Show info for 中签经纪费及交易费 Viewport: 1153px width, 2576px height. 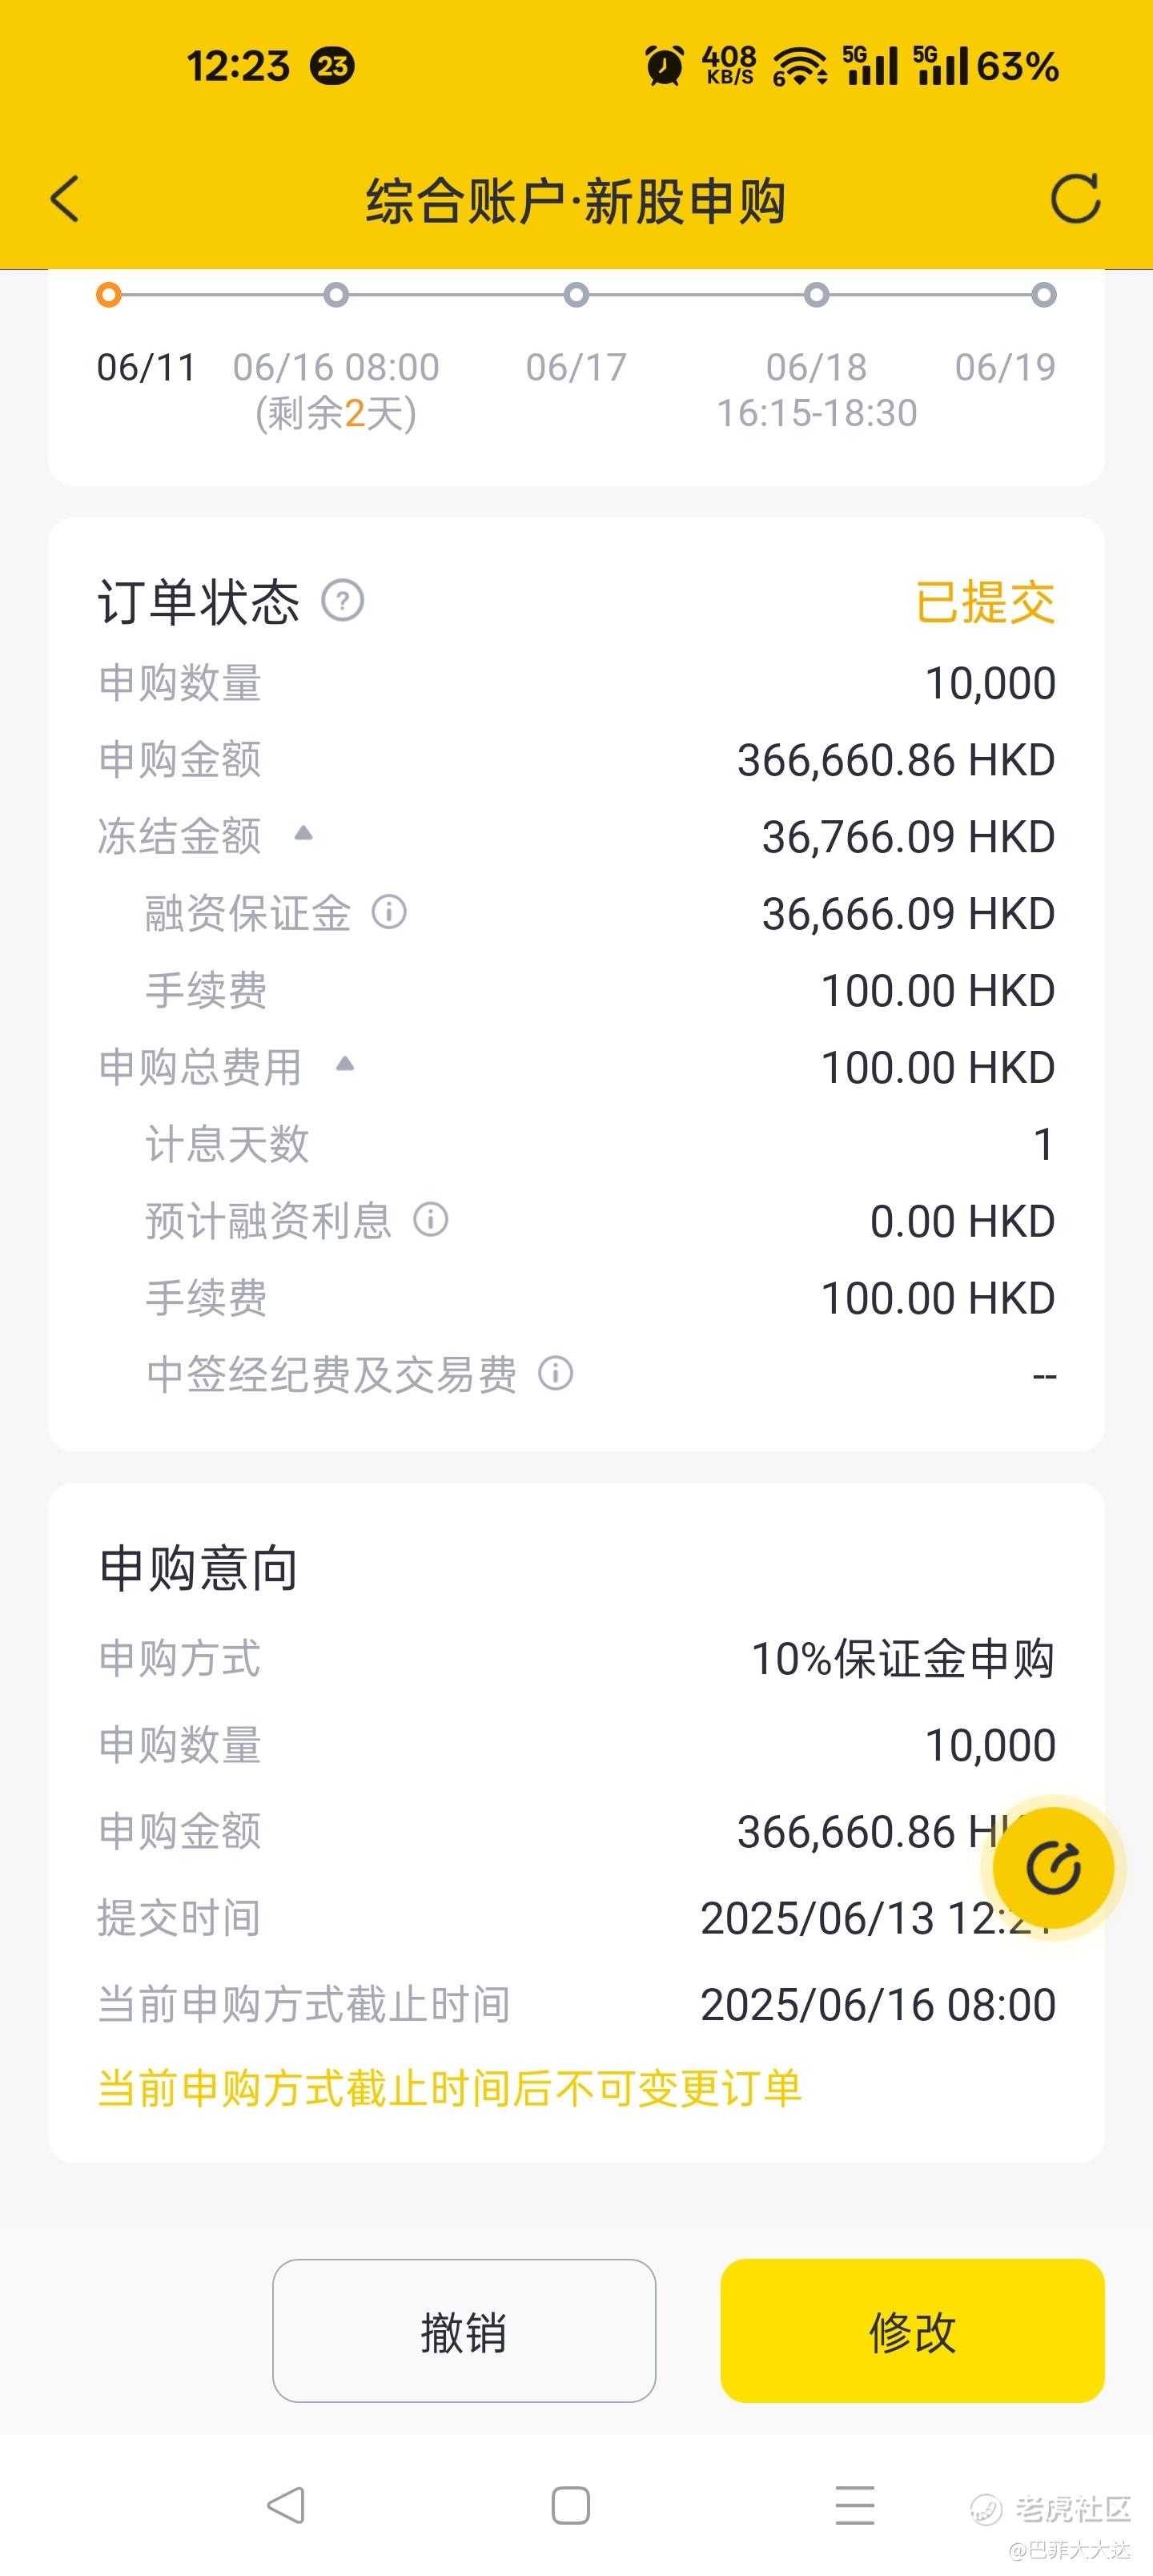pos(556,1373)
